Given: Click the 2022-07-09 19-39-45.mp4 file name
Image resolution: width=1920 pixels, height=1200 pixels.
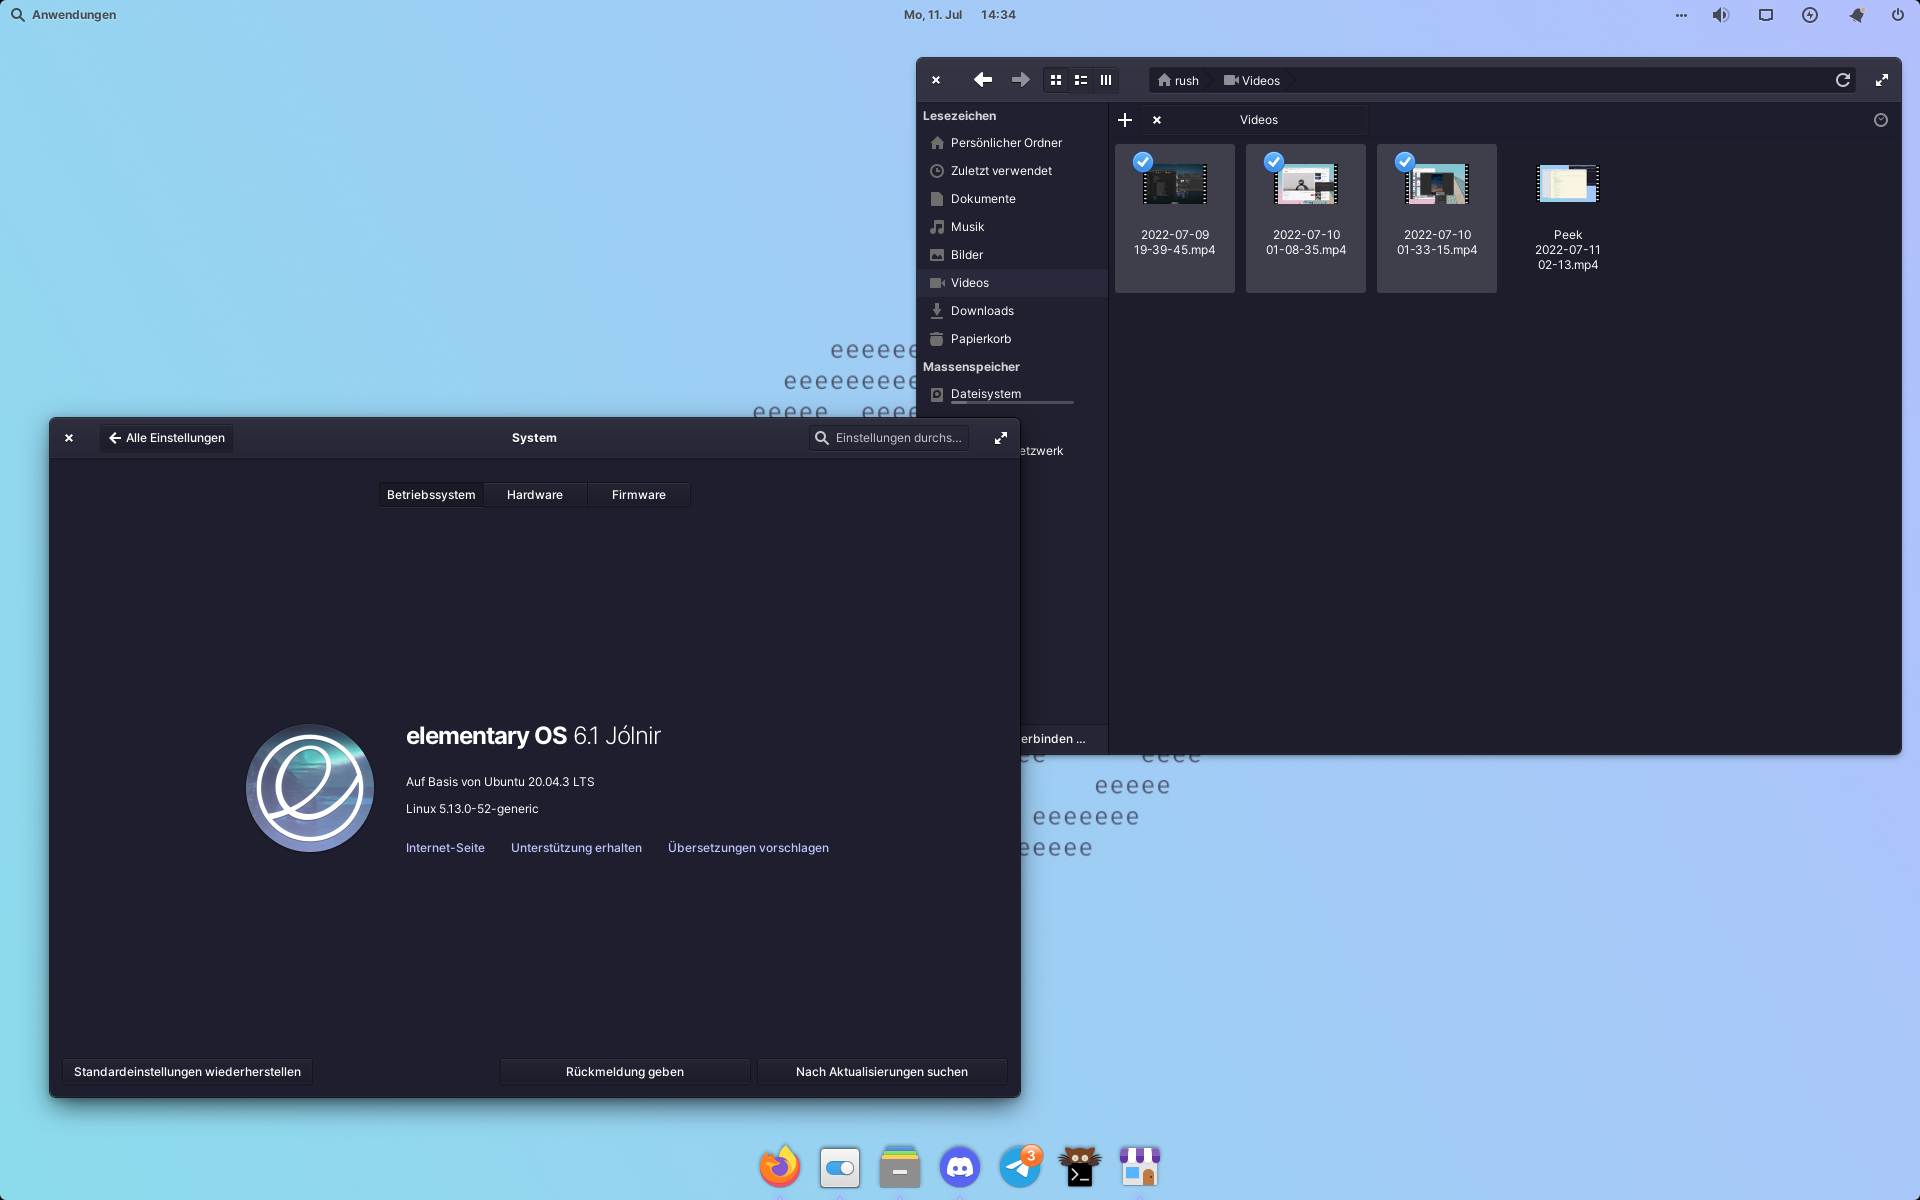Looking at the screenshot, I should tap(1175, 243).
